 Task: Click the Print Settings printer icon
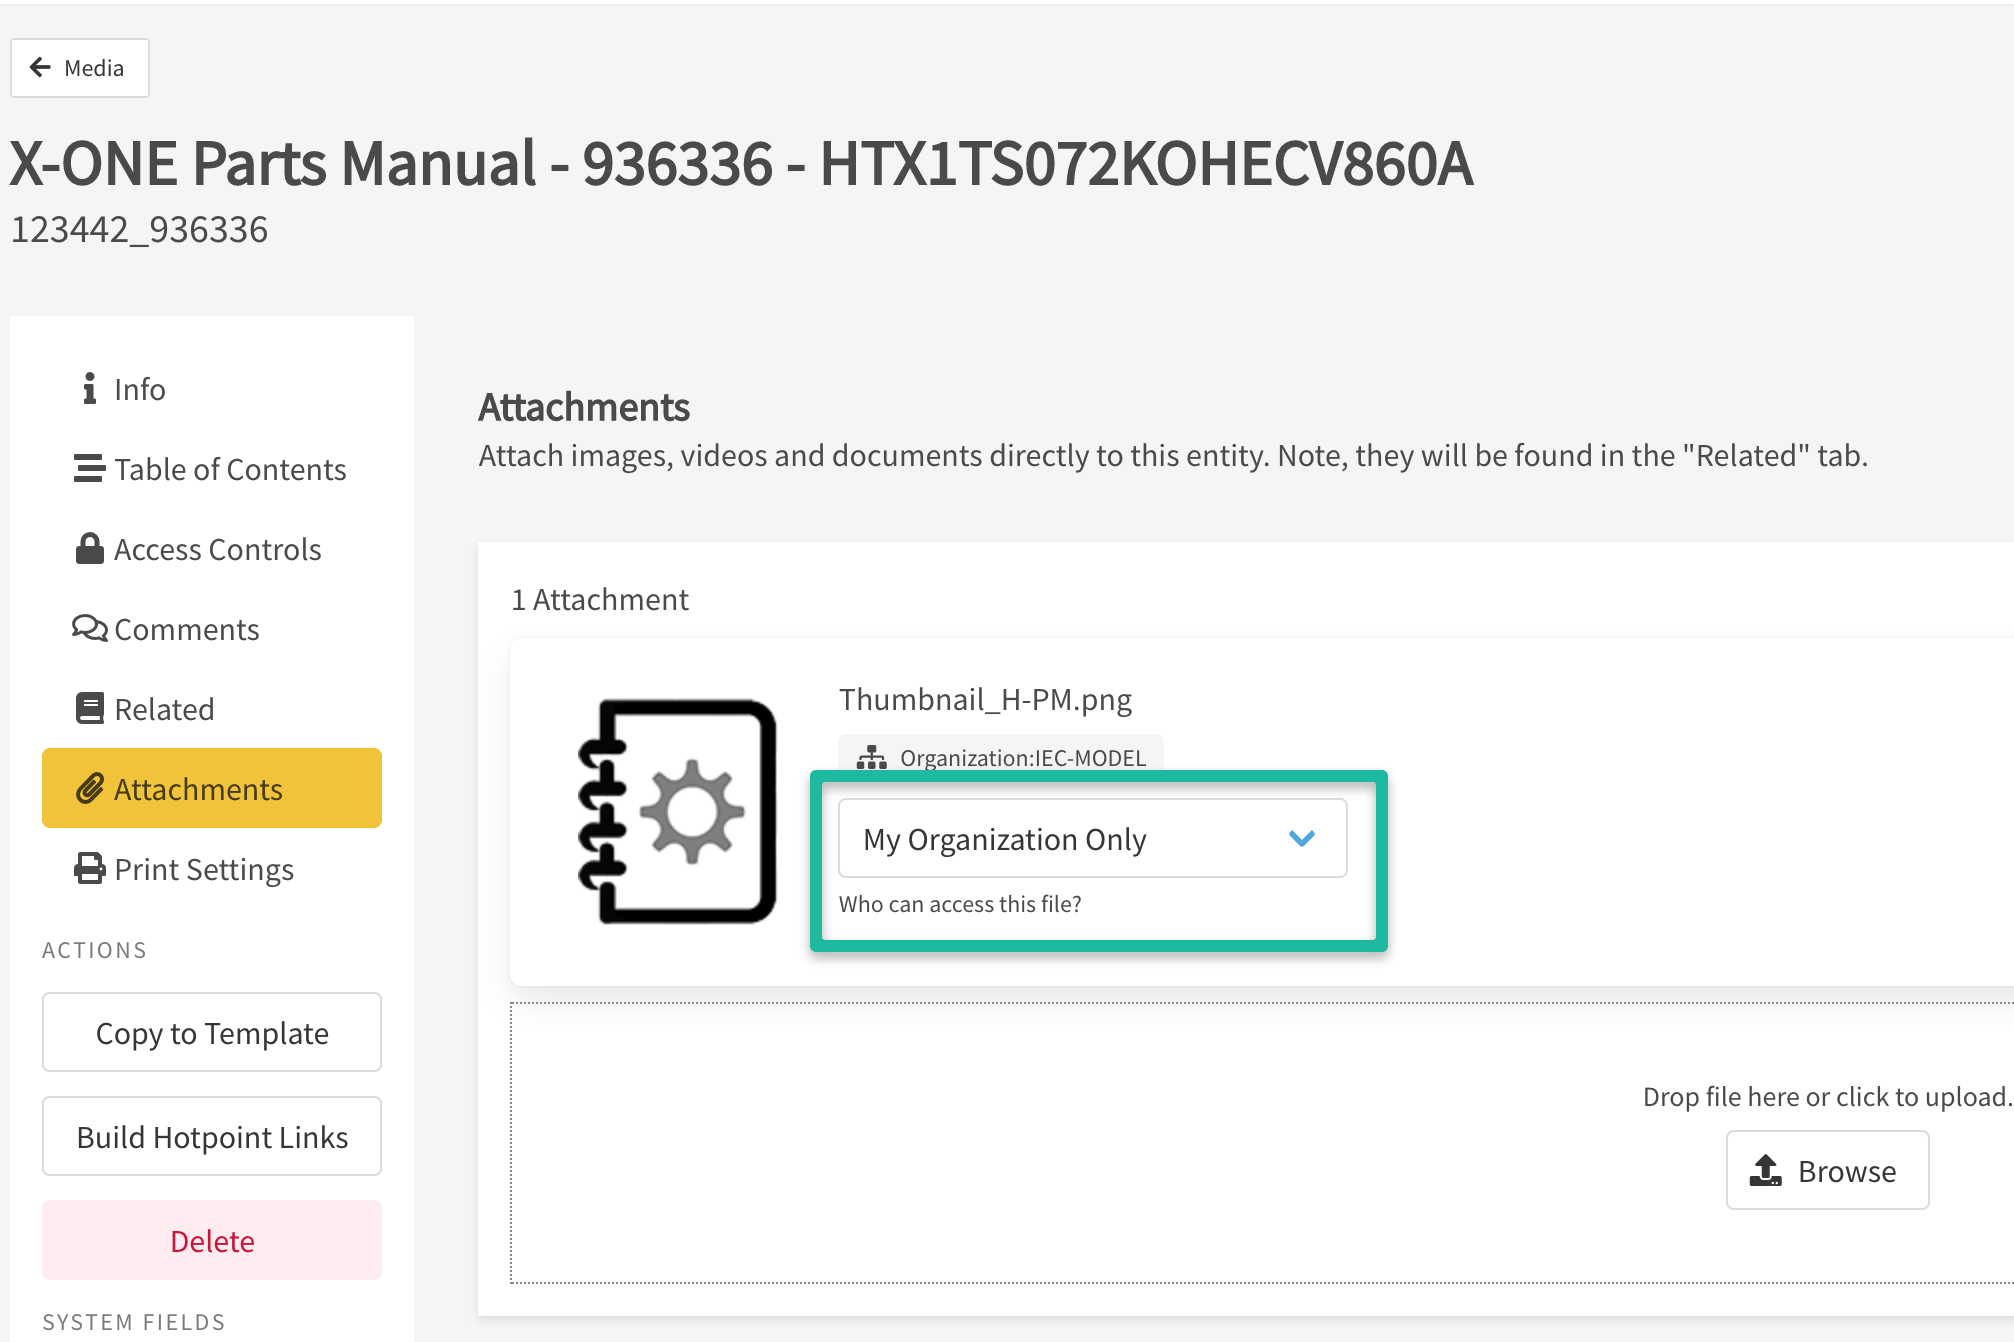tap(90, 869)
